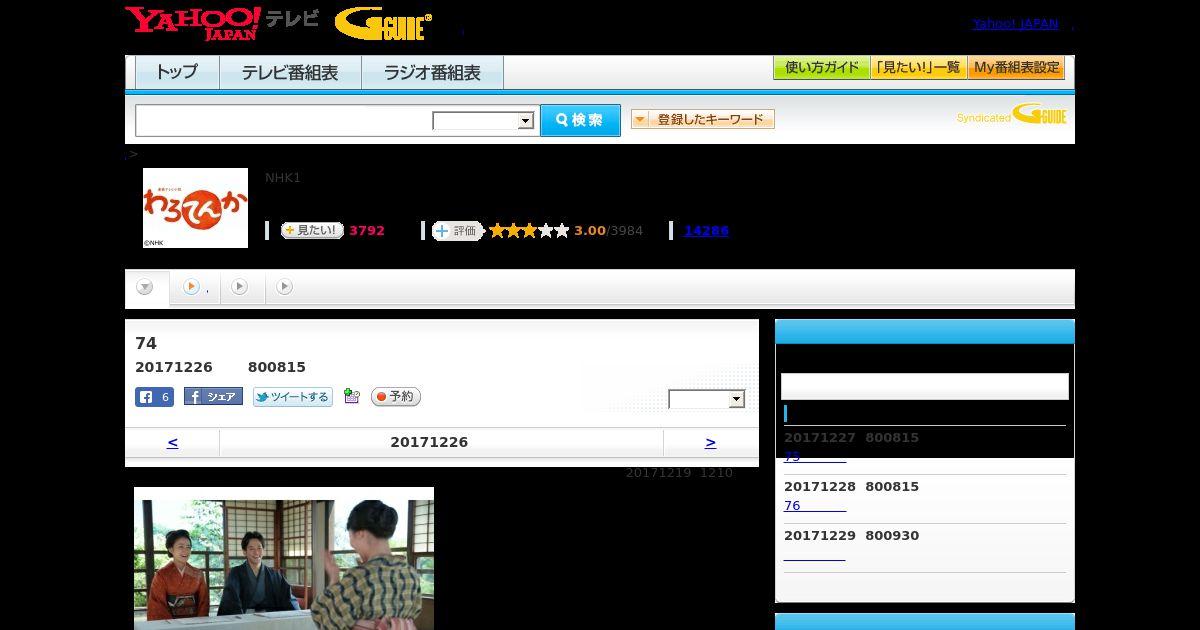Click the star rating display
The height and width of the screenshot is (630, 1200).
[x=529, y=231]
